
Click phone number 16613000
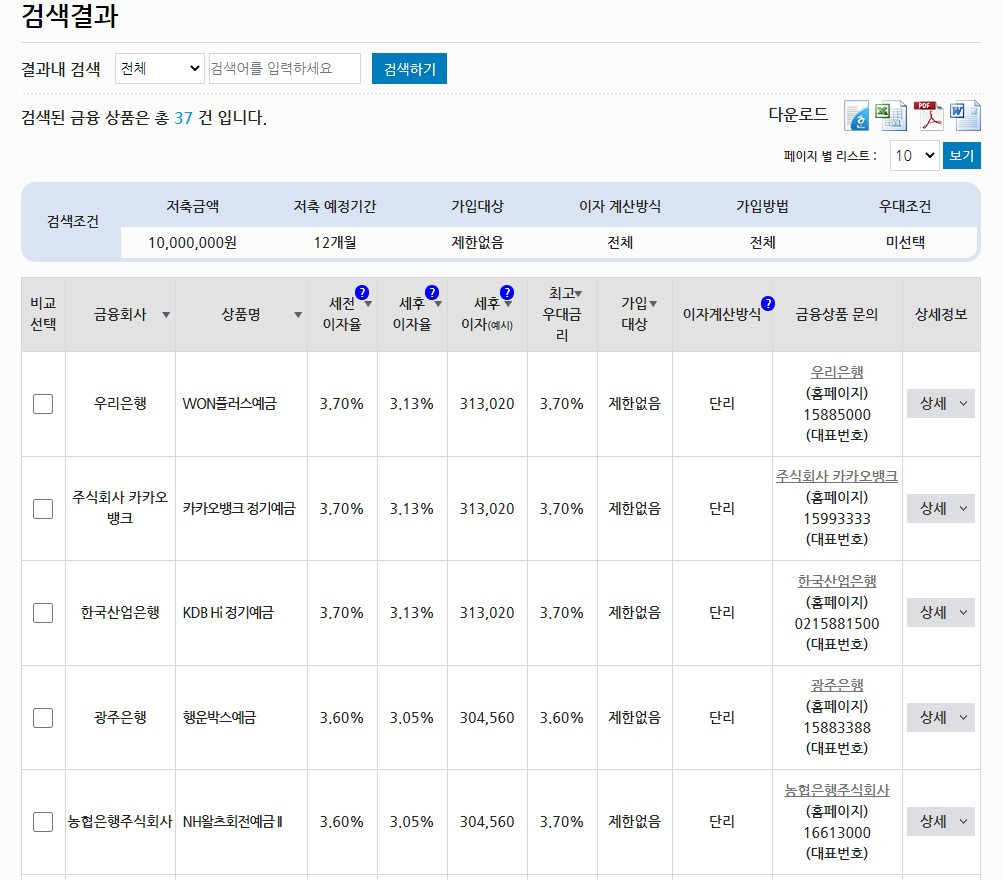click(836, 832)
